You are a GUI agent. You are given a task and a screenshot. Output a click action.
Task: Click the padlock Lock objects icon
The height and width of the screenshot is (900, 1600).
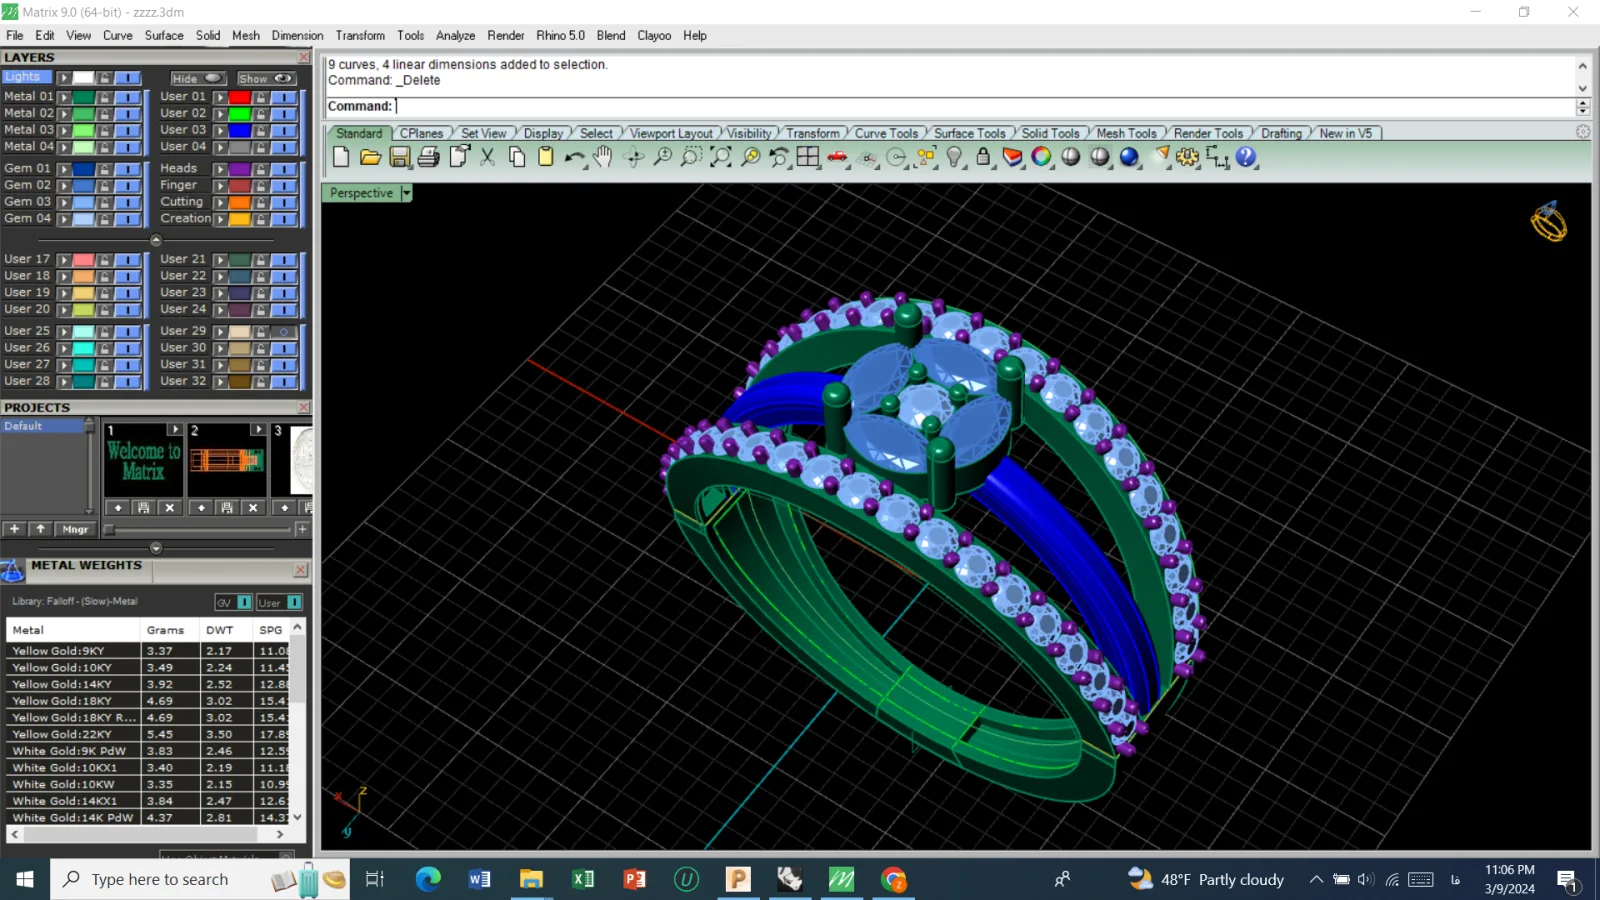coord(983,157)
